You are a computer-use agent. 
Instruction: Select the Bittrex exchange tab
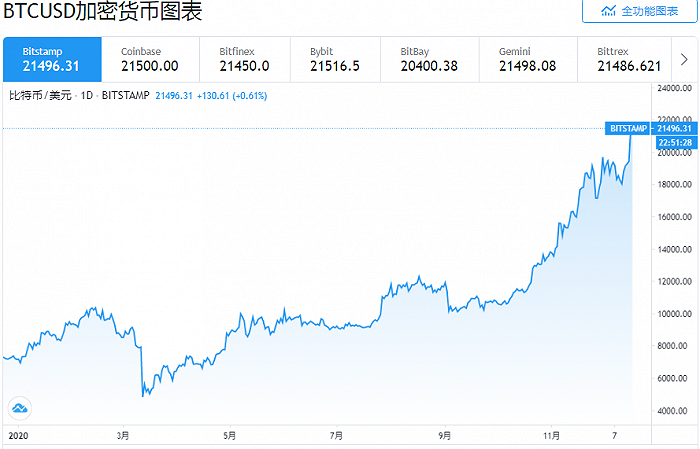628,58
